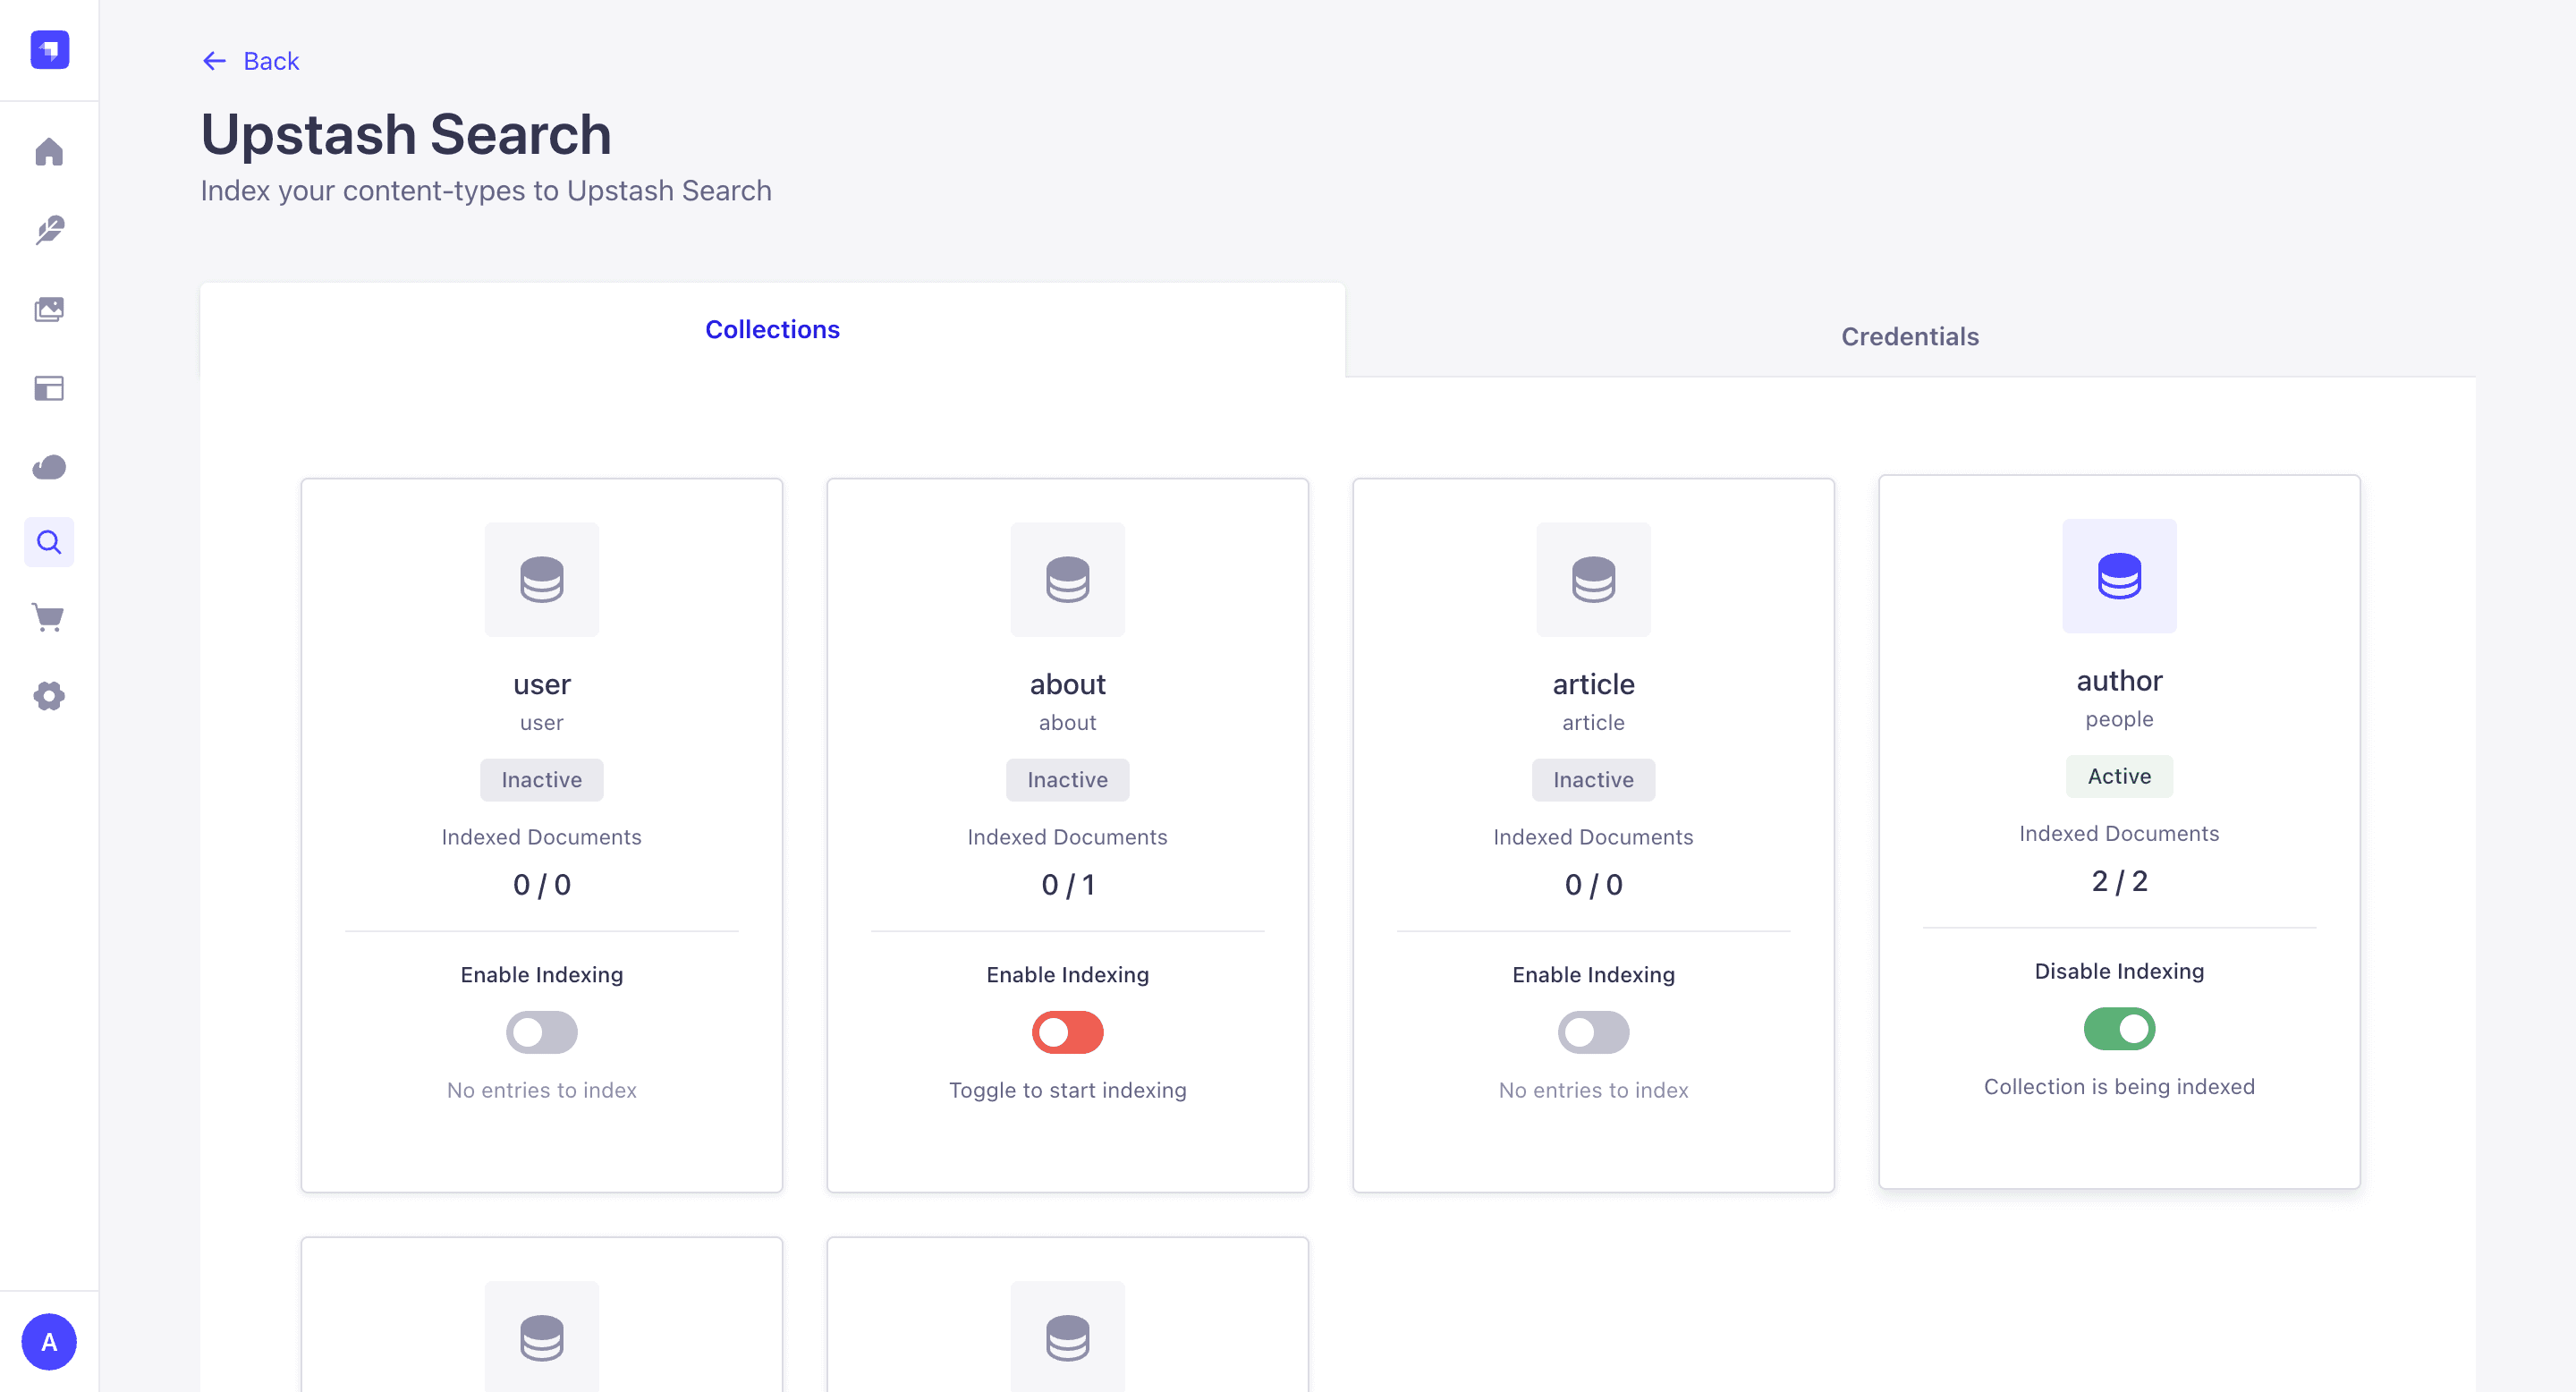Switch to the Collections tab
This screenshot has width=2576, height=1392.
[x=772, y=329]
